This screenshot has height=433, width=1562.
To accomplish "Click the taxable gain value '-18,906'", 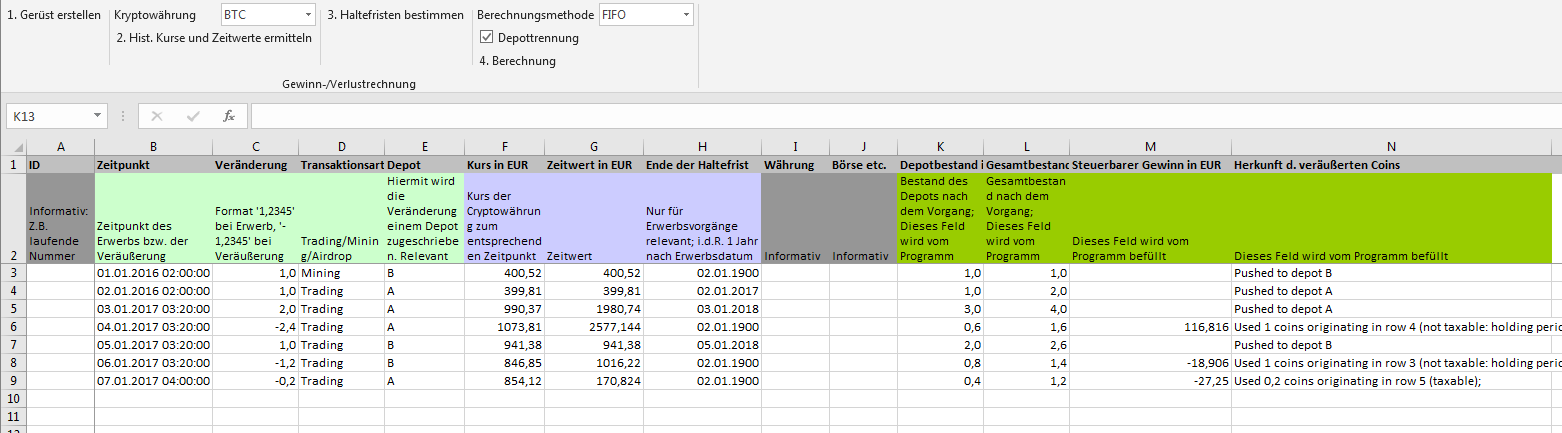I will pyautogui.click(x=1150, y=362).
